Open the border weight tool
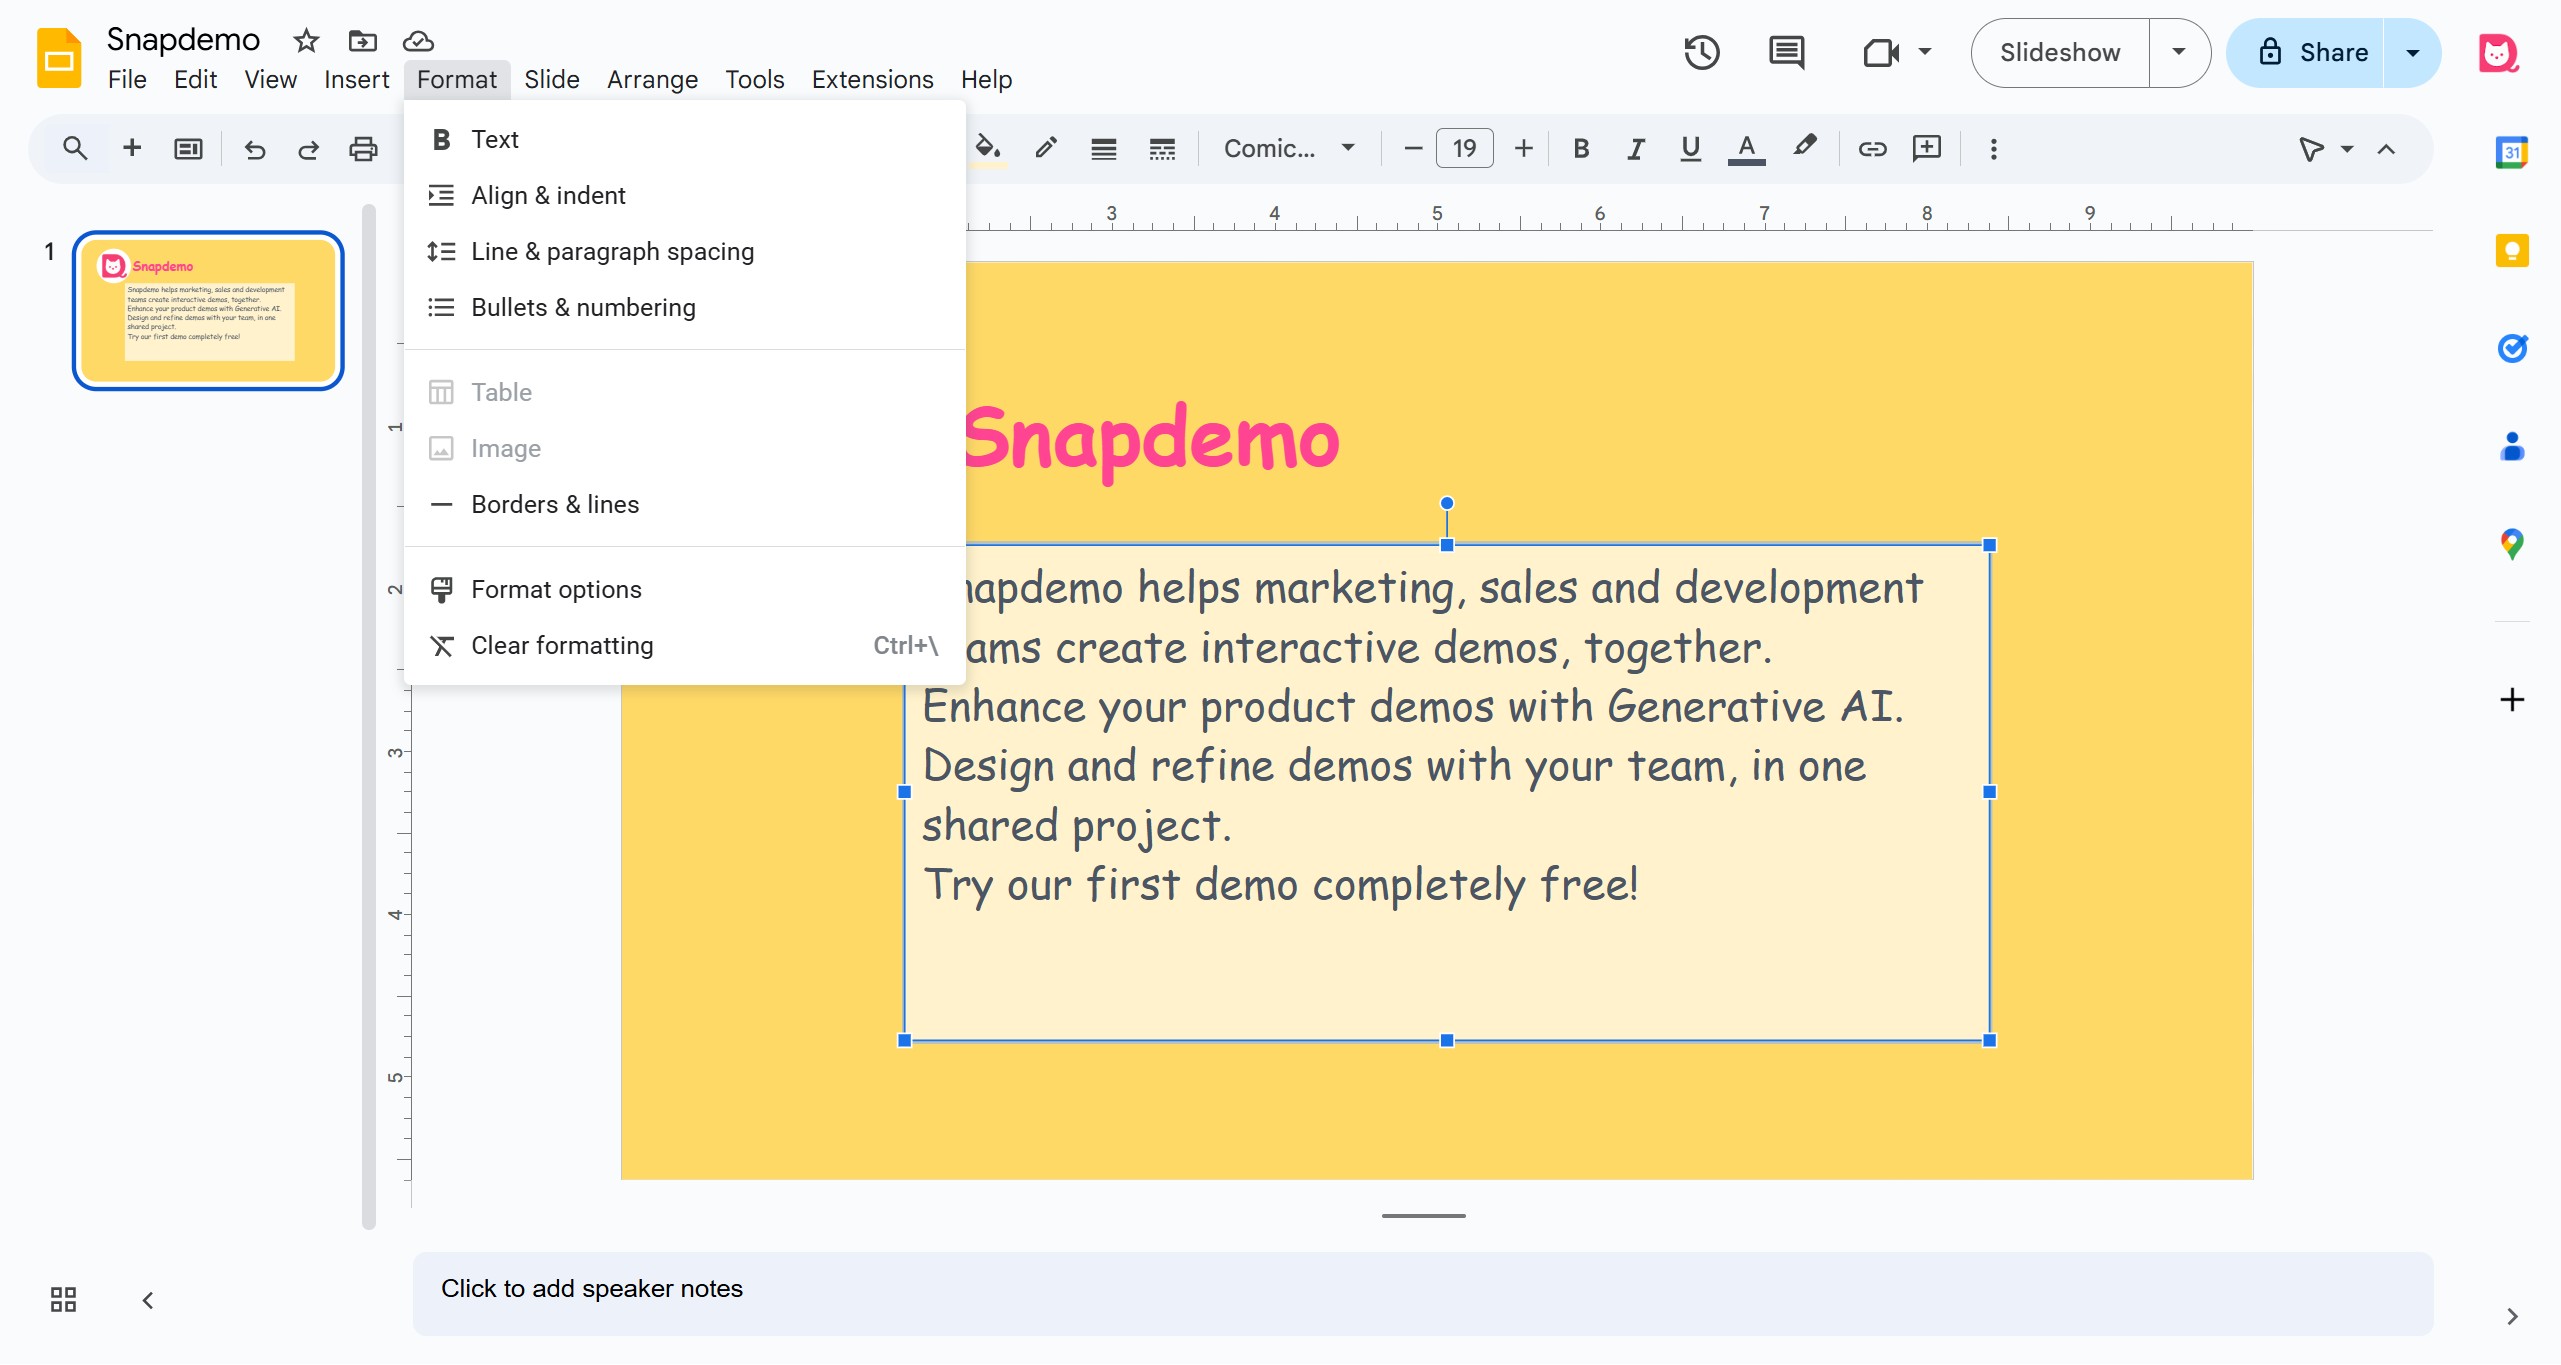2561x1365 pixels. [1104, 149]
